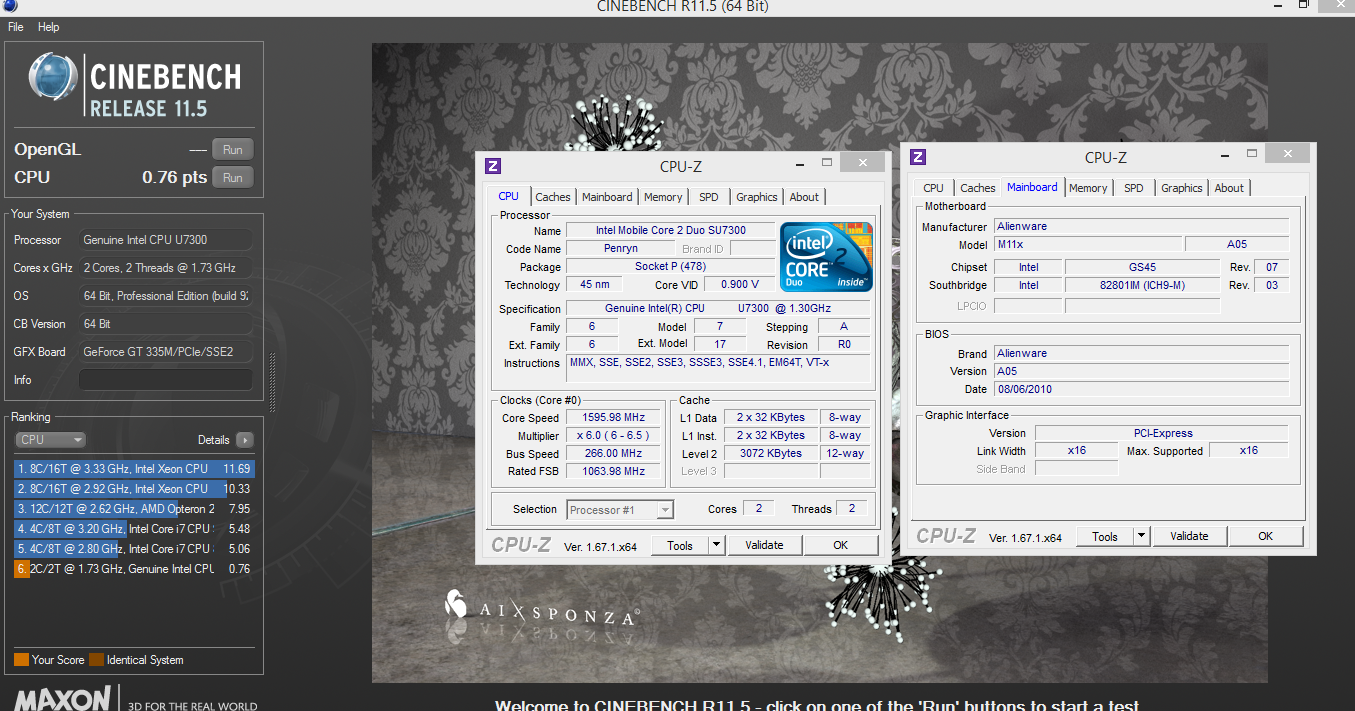Select SPD tab in right CPU-Z window
The height and width of the screenshot is (711, 1355).
pyautogui.click(x=1134, y=188)
